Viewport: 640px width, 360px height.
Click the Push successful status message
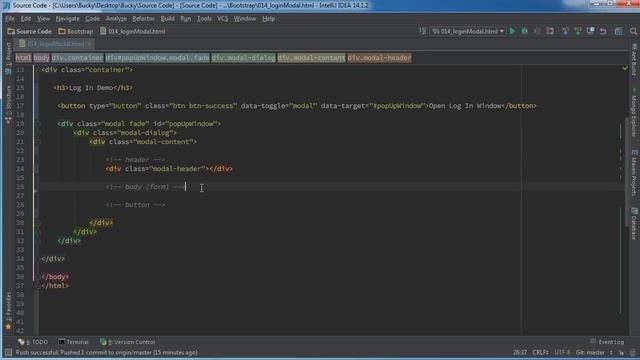[107, 352]
